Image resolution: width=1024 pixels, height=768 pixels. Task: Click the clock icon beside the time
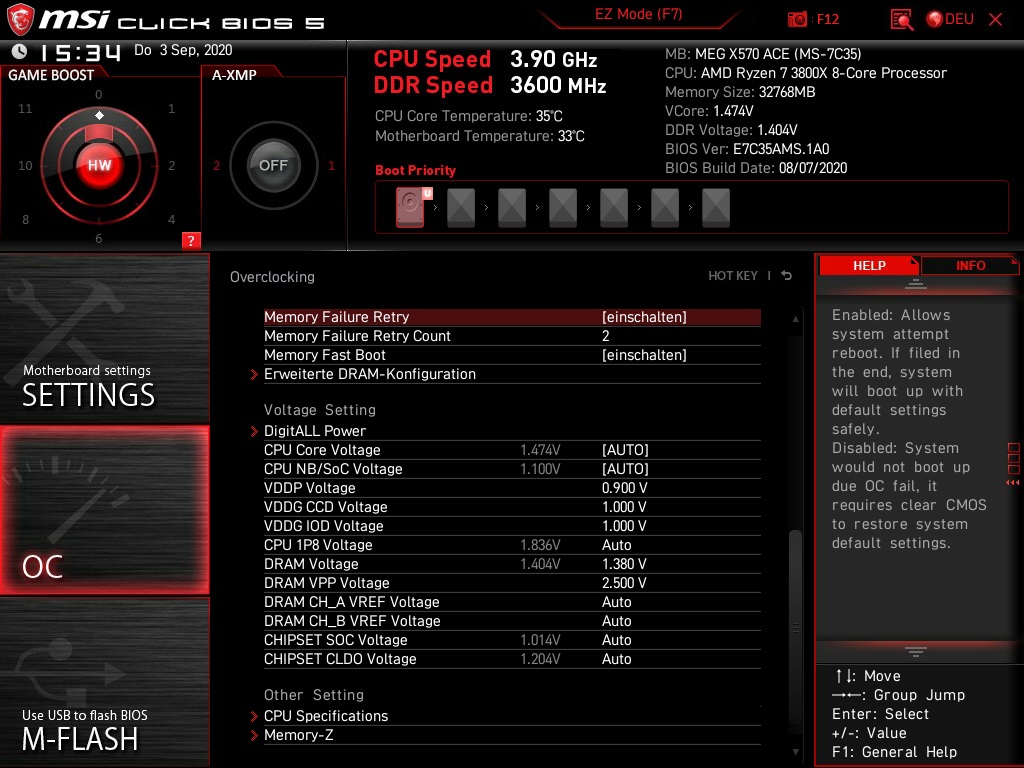point(20,51)
